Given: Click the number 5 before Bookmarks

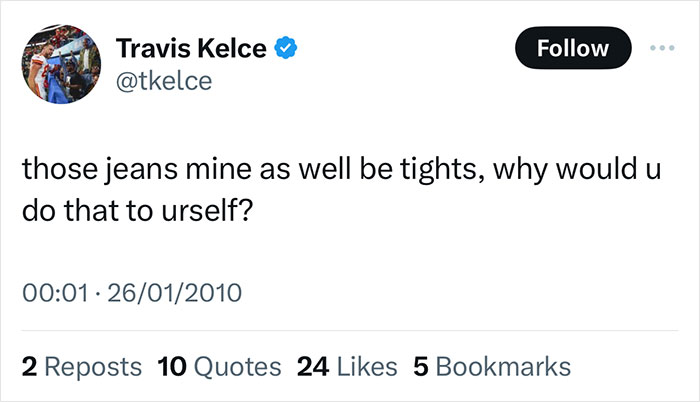Looking at the screenshot, I should (420, 366).
